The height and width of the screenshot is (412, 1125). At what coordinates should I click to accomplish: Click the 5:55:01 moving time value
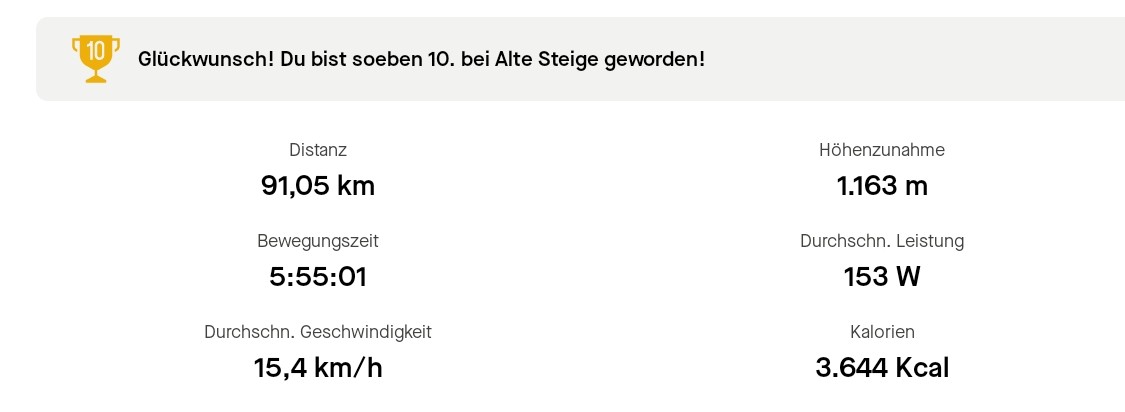tap(318, 277)
